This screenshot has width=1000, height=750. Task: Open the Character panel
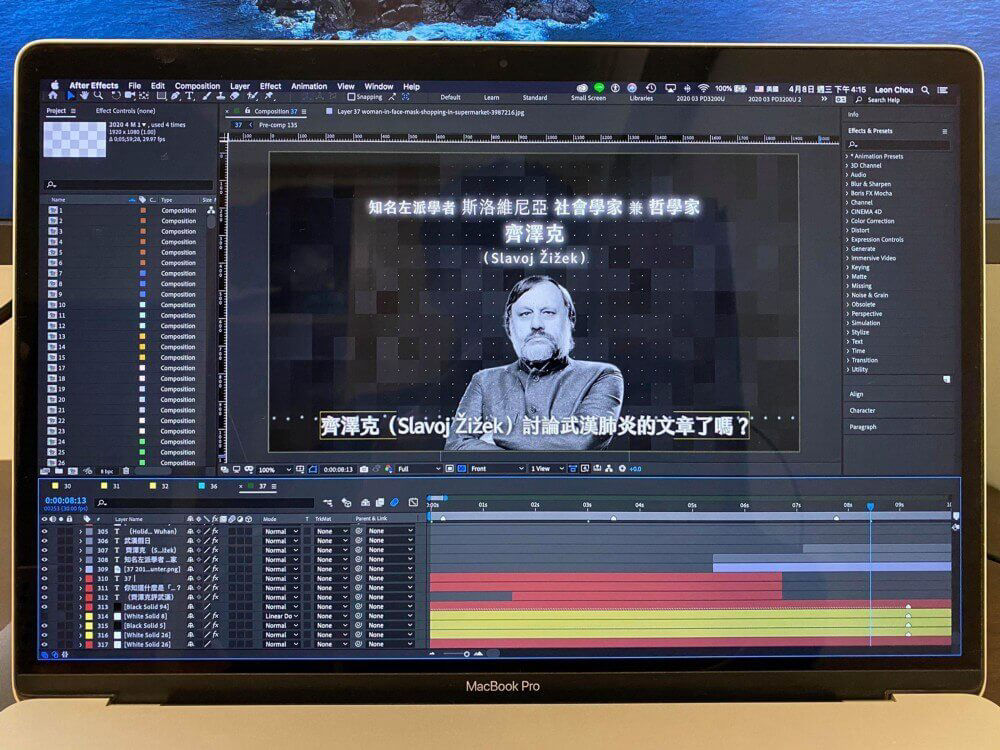tap(862, 411)
